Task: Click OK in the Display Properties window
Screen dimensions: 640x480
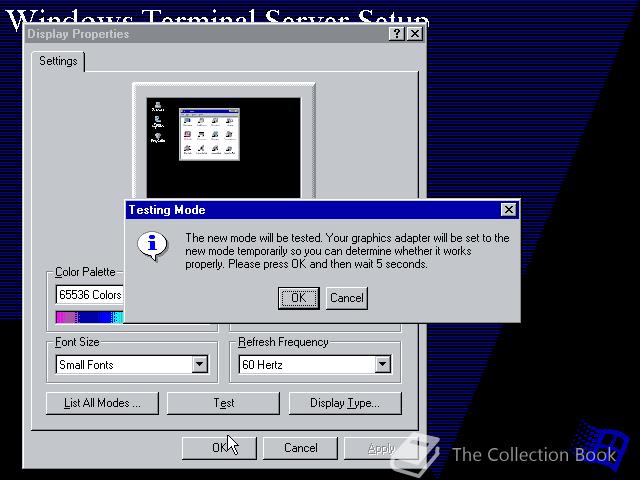Action: pos(219,448)
